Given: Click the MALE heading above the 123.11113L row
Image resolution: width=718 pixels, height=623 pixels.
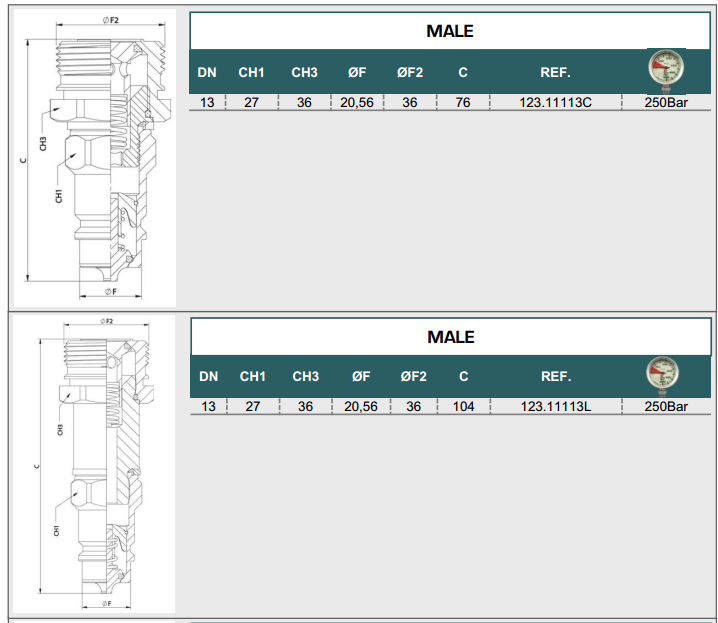Looking at the screenshot, I should pyautogui.click(x=450, y=337).
